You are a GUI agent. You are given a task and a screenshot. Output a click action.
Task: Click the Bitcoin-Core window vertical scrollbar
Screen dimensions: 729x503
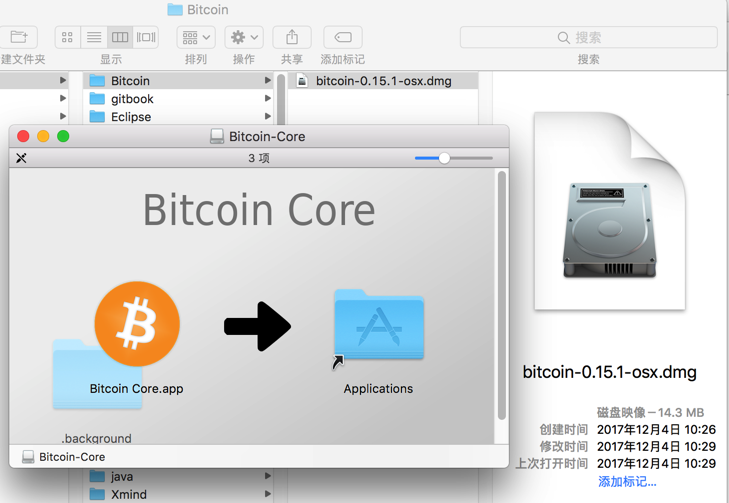coord(501,296)
